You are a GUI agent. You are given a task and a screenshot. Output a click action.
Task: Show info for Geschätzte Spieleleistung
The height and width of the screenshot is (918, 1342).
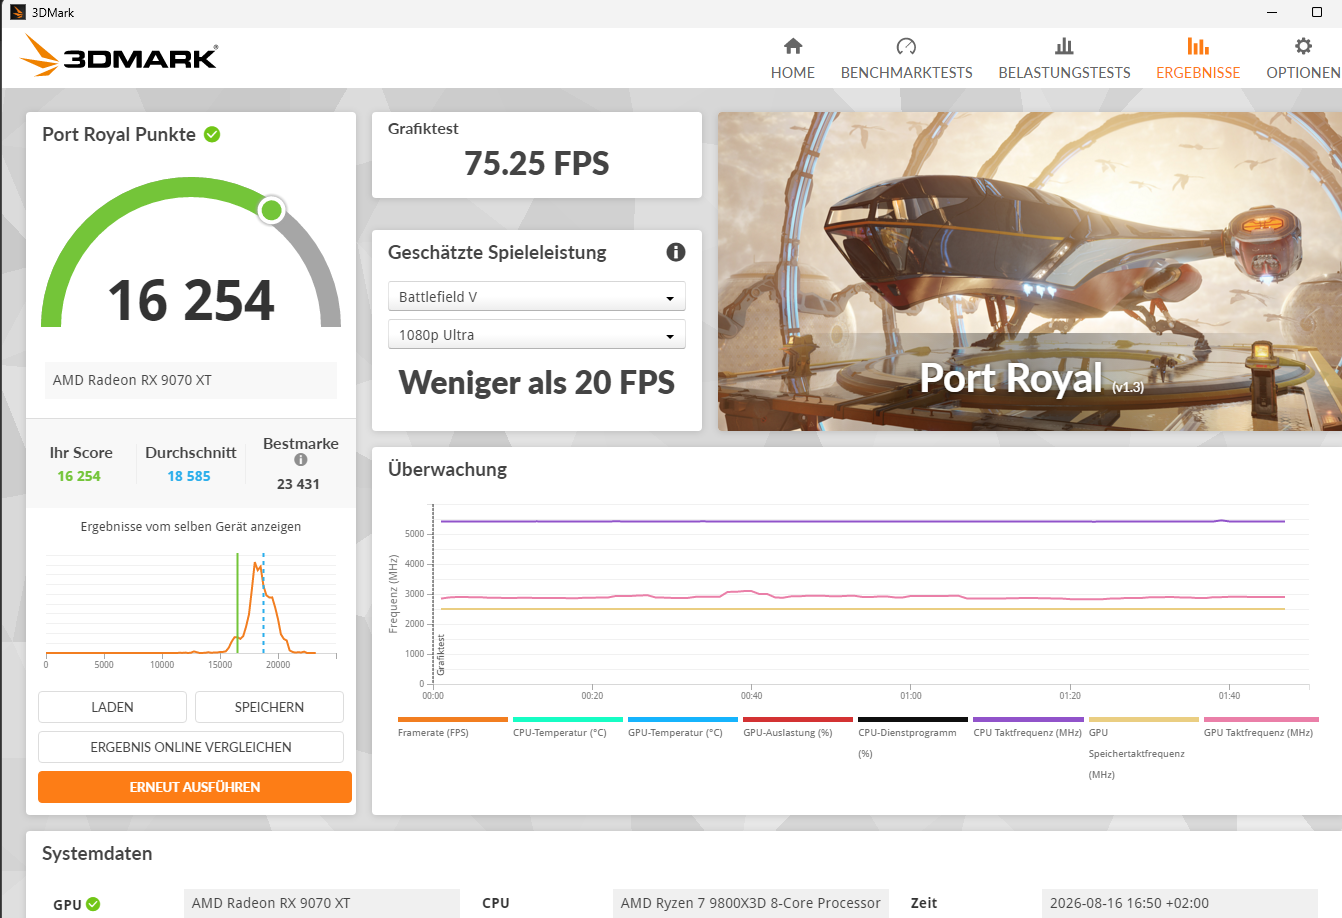(676, 252)
